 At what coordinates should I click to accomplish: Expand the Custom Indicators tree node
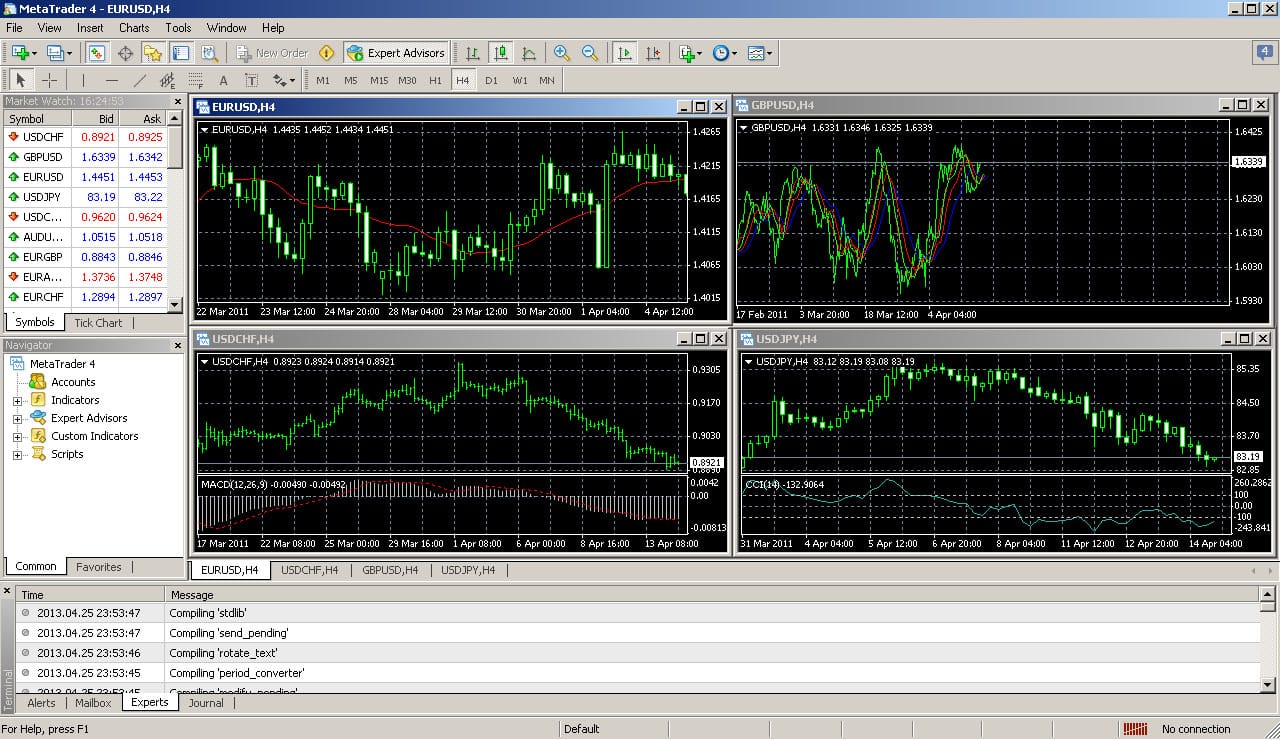click(x=17, y=437)
